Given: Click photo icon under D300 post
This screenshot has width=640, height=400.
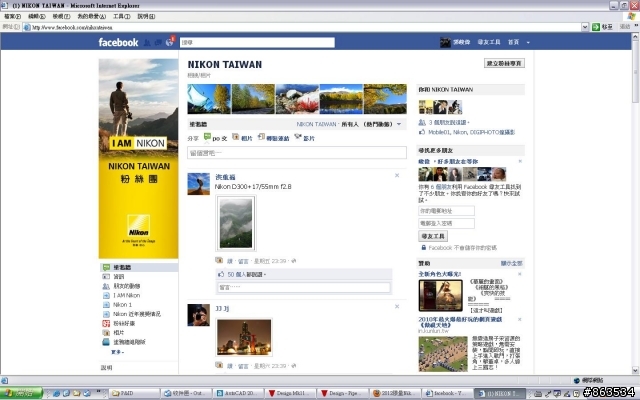Looking at the screenshot, I should 219,260.
